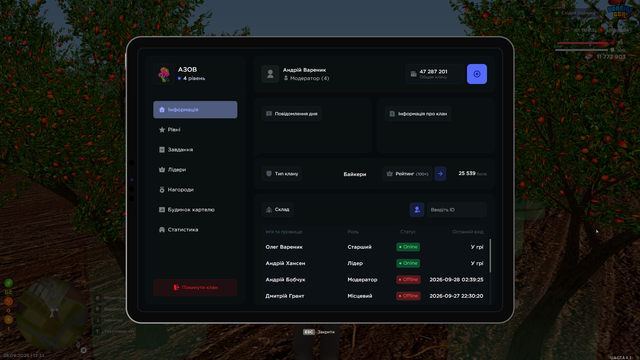Click the clan balance value 47 287 201
This screenshot has width=640, height=360.
click(433, 71)
